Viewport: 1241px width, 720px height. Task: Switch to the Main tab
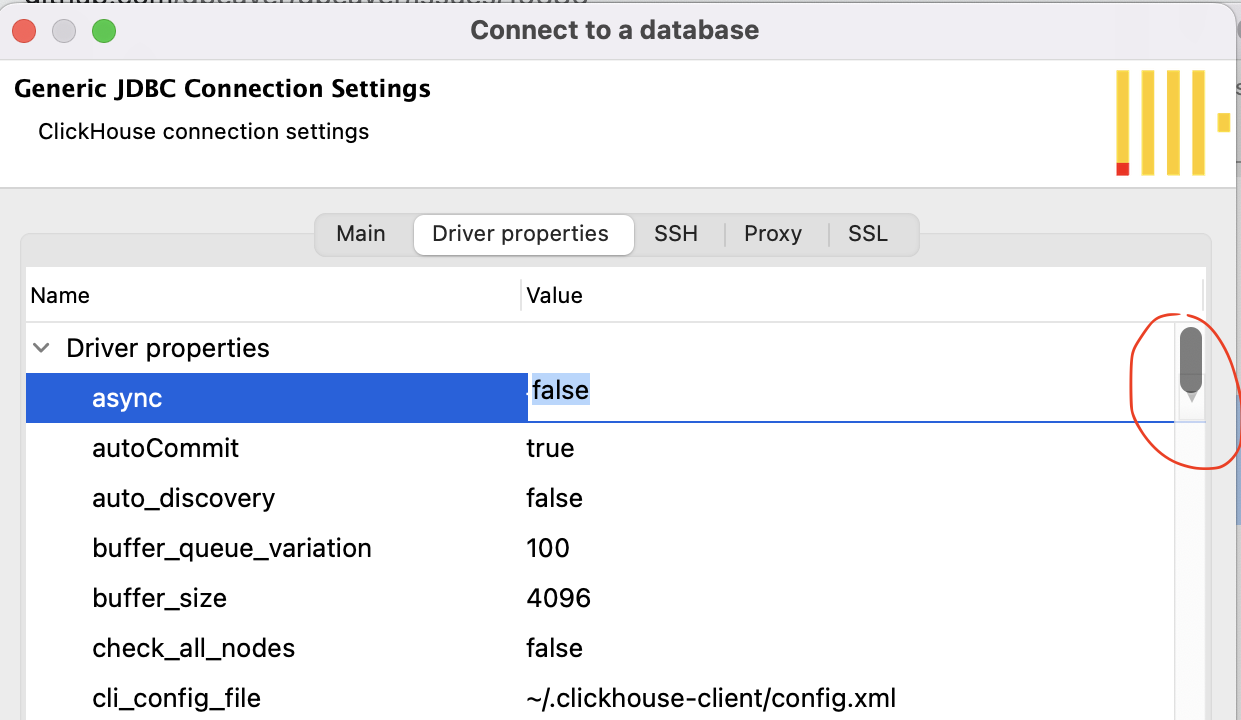360,233
